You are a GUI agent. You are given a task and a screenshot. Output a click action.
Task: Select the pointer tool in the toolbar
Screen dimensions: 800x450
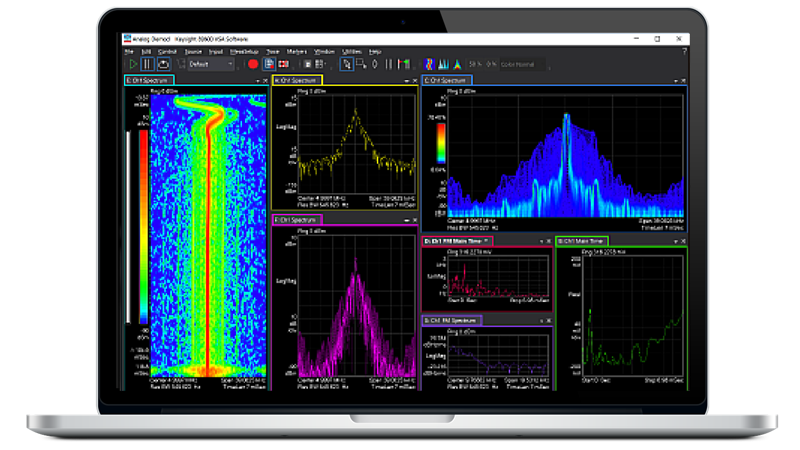tap(346, 64)
